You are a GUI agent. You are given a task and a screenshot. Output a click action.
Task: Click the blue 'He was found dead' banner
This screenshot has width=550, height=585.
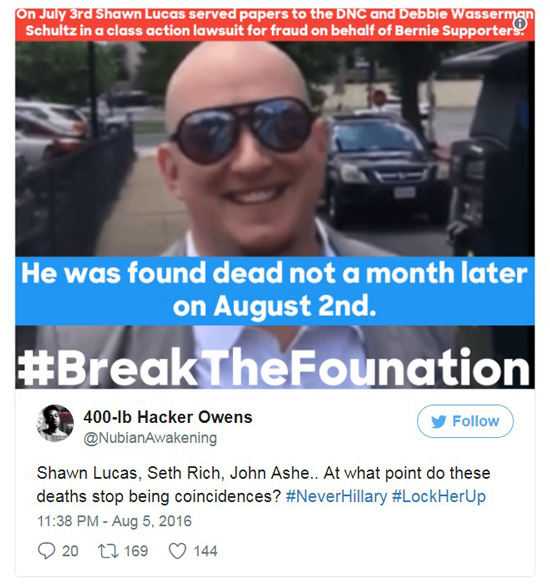(275, 291)
